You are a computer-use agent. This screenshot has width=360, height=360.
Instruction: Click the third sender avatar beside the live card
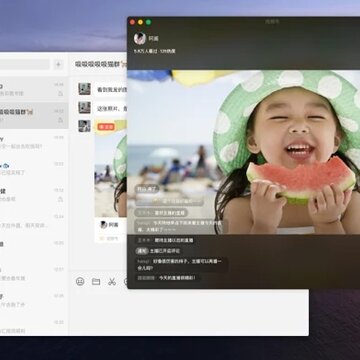click(84, 126)
